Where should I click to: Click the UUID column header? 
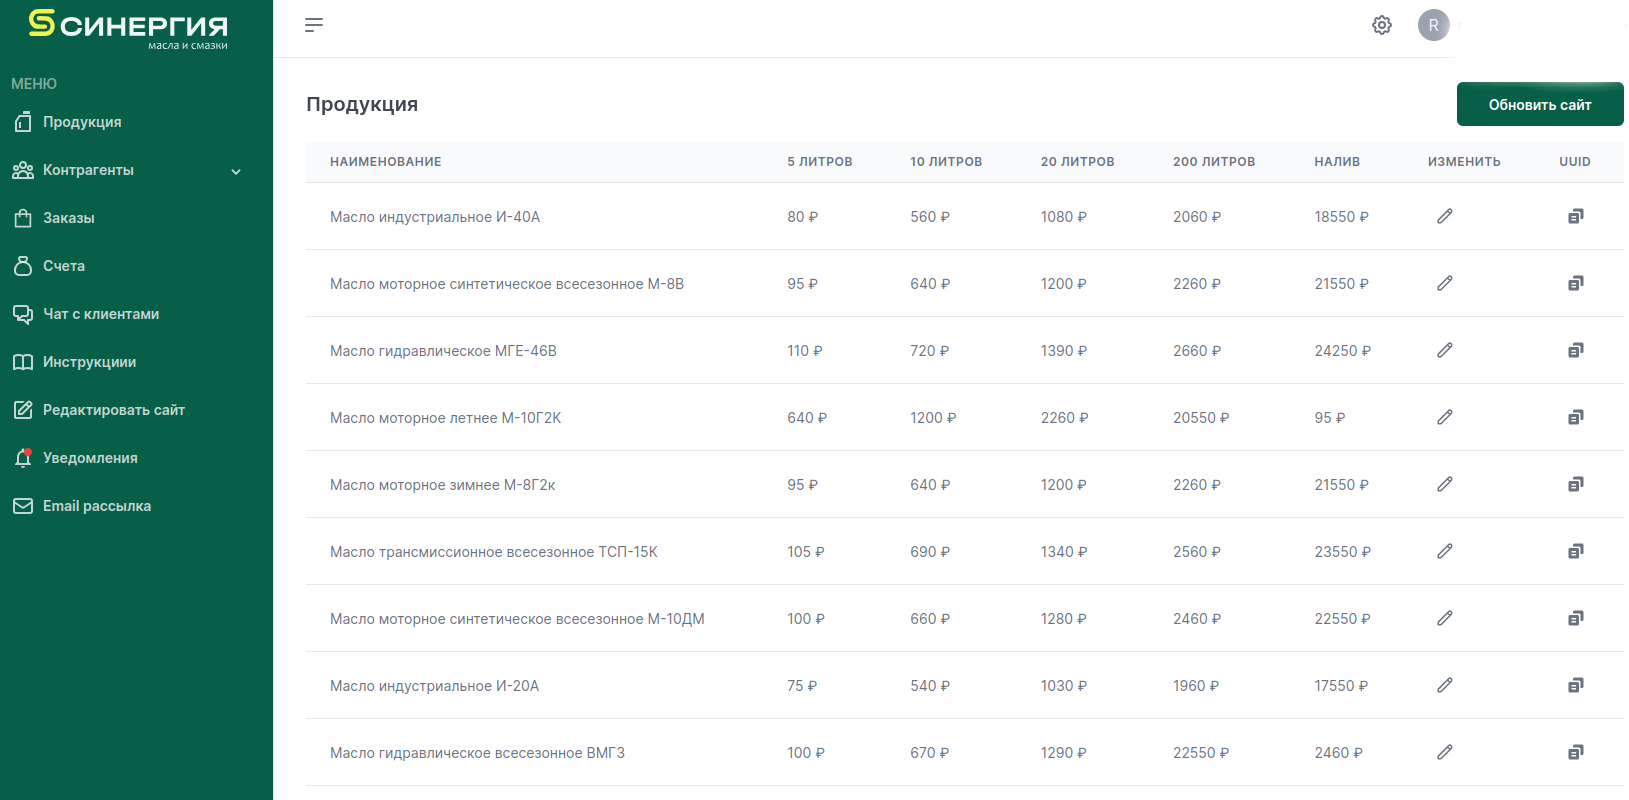pyautogui.click(x=1575, y=162)
